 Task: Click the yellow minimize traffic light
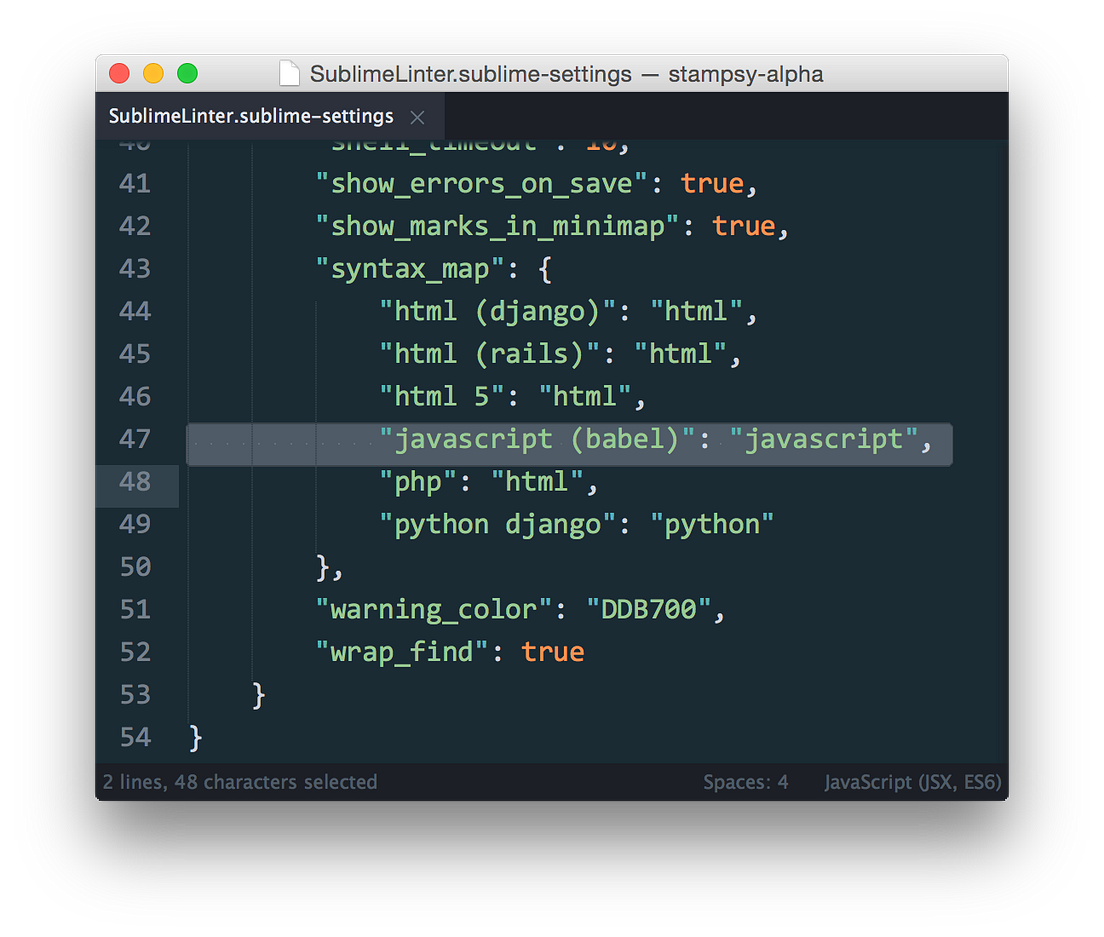coord(152,73)
